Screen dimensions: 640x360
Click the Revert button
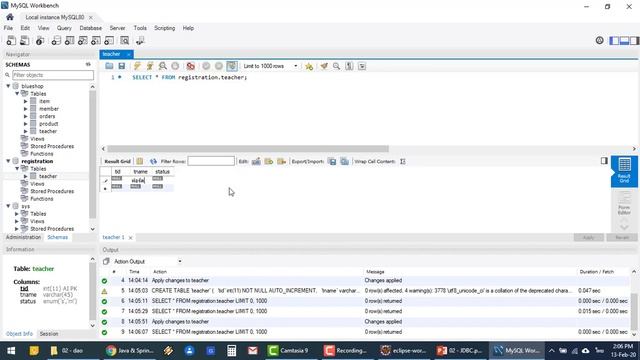[x=622, y=238]
